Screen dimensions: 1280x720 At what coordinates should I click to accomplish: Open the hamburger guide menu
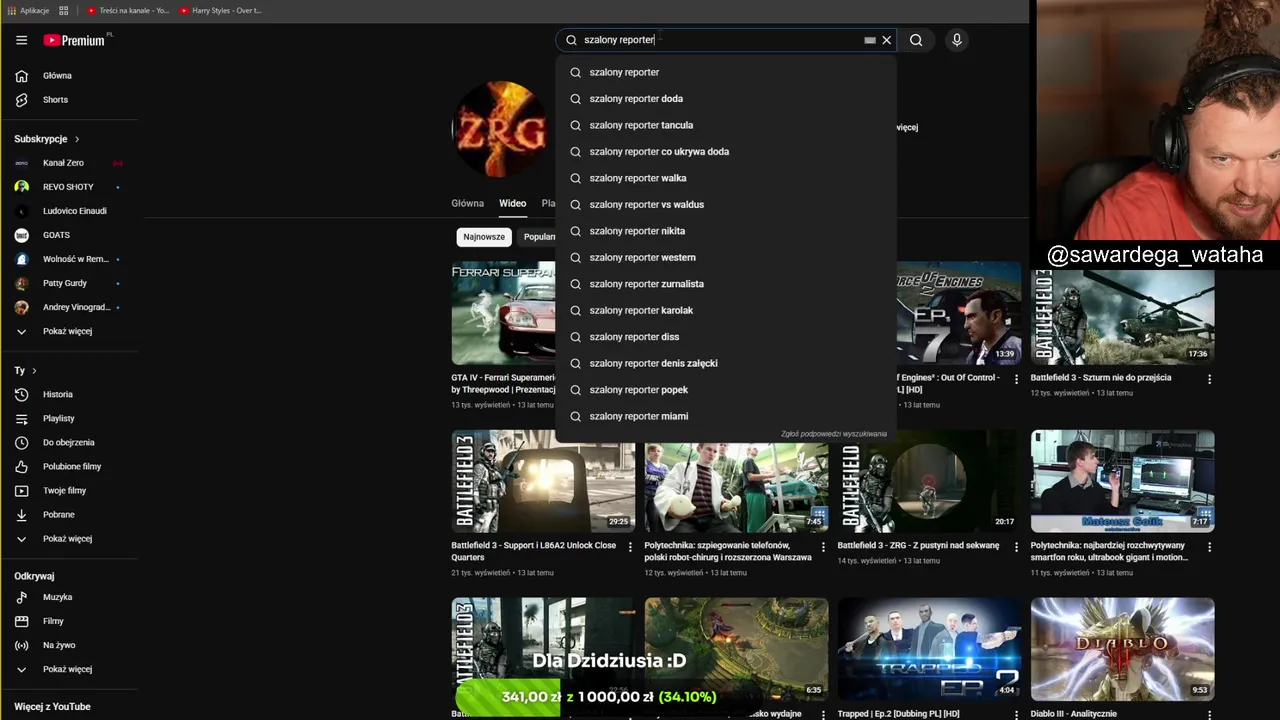pyautogui.click(x=21, y=40)
